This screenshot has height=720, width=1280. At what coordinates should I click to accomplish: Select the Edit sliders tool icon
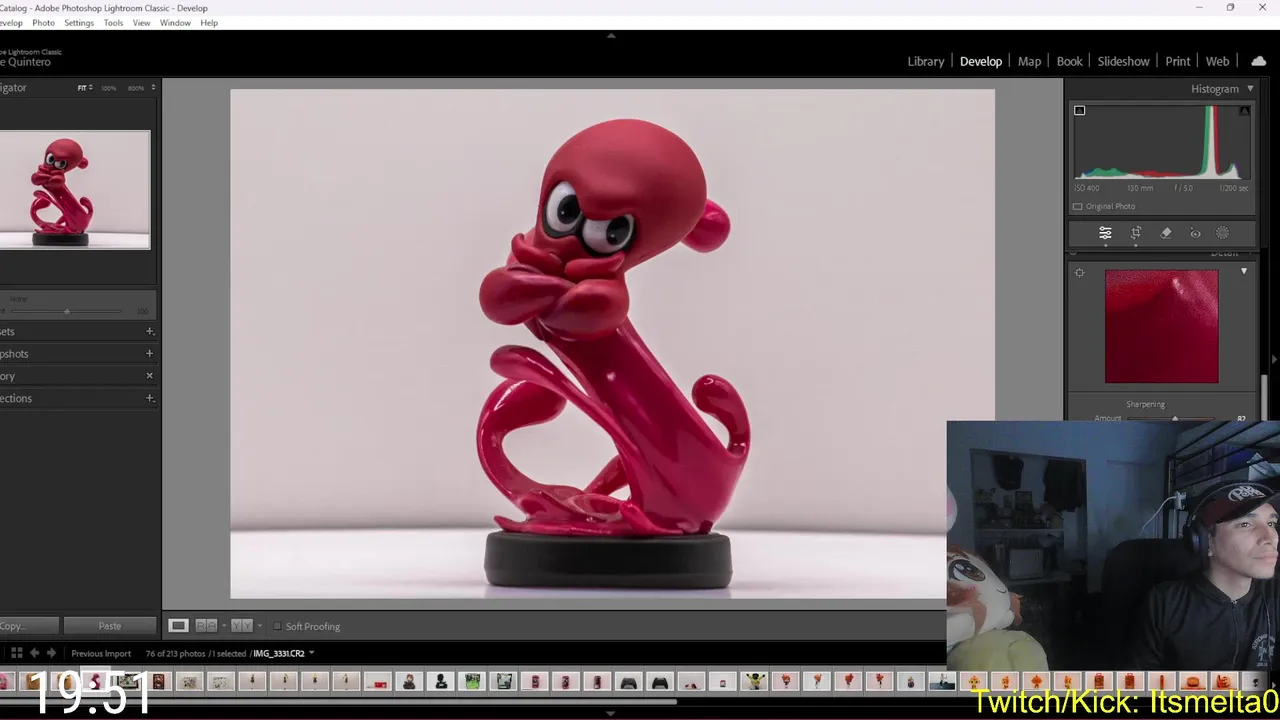(x=1105, y=233)
